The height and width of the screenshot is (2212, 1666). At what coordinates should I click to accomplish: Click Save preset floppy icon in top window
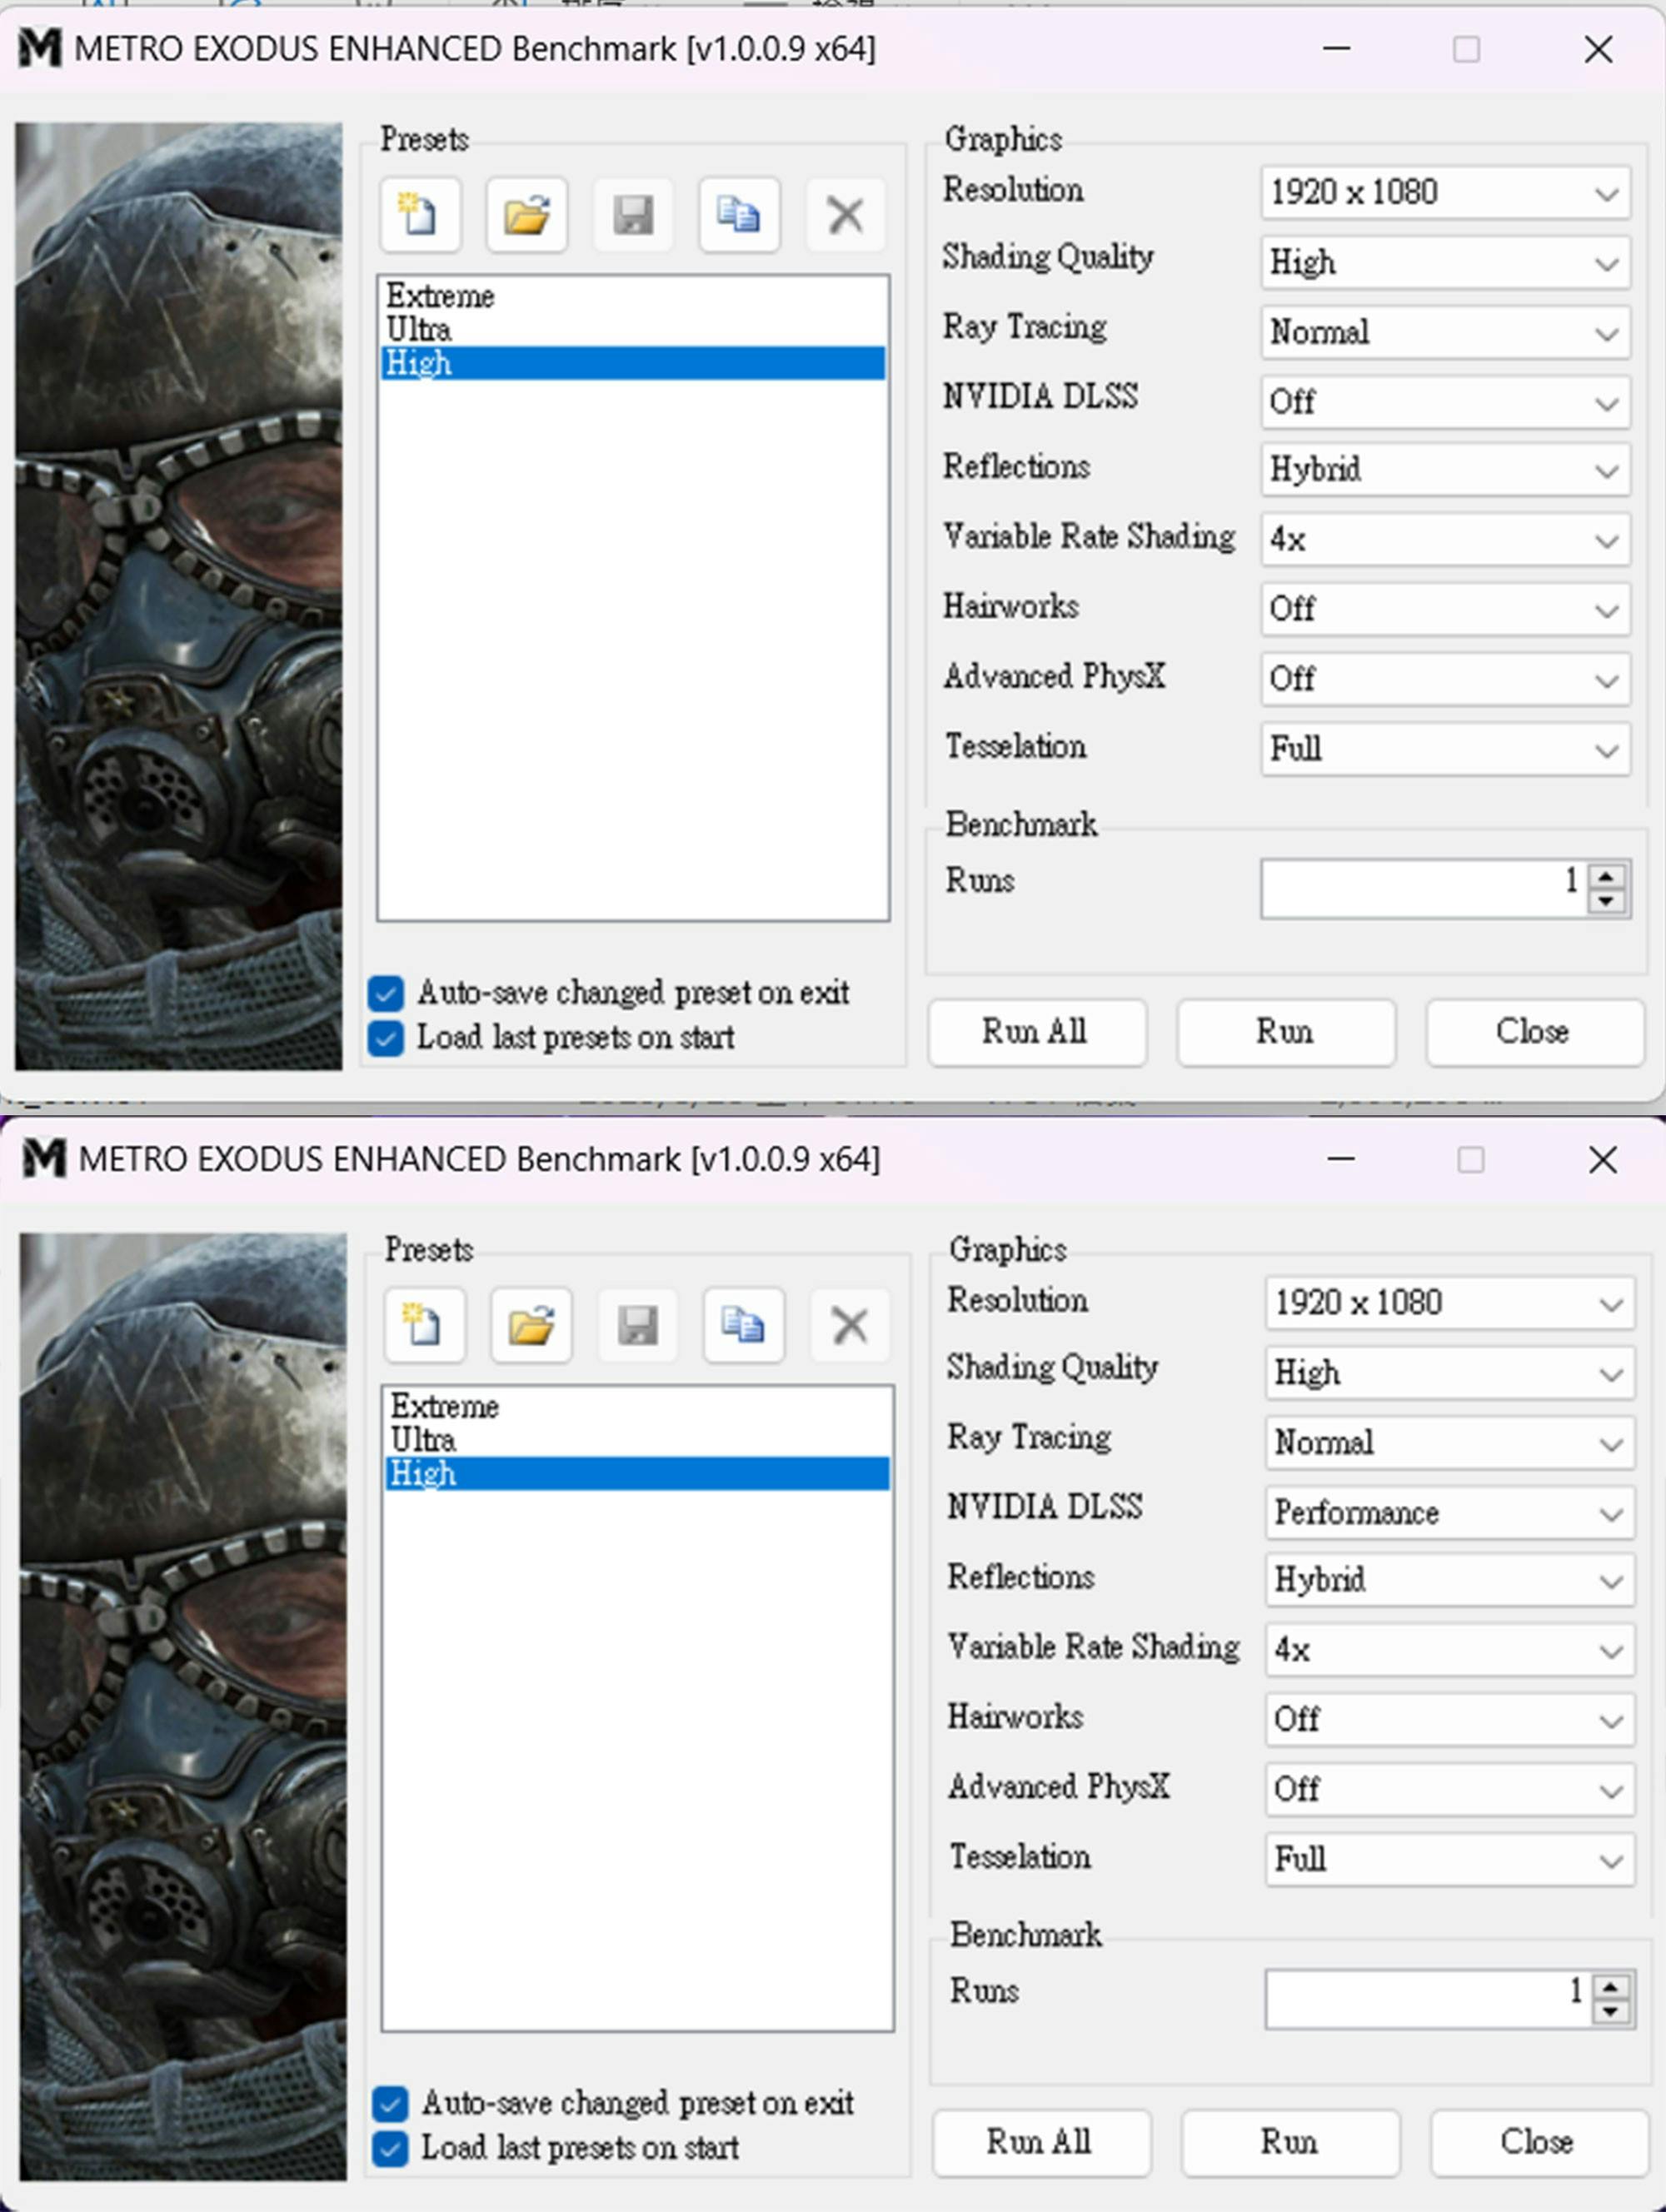tap(633, 214)
